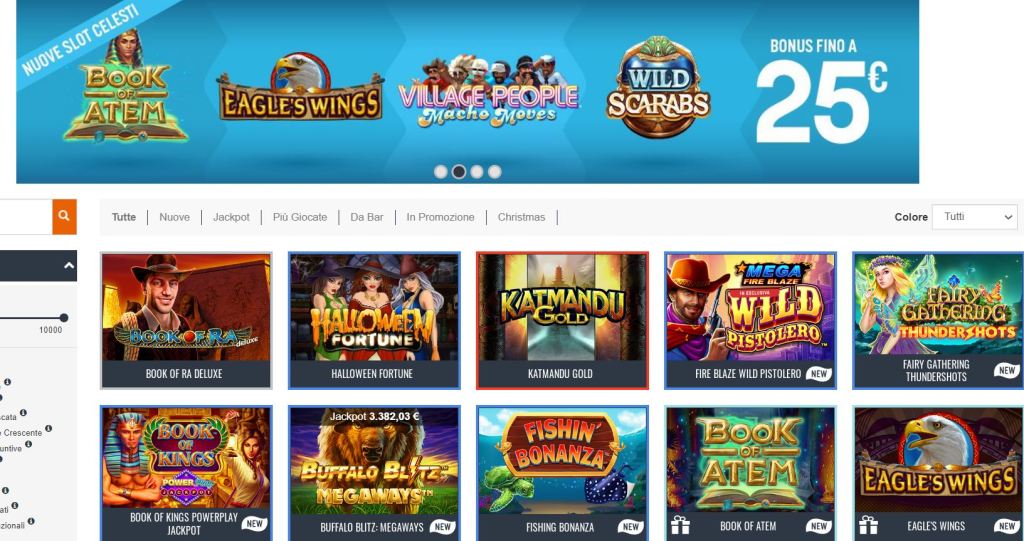Screen dimensions: 1024x541
Task: Click the NEW badge on Fire Blaze Wild Pistolero
Action: pos(819,374)
